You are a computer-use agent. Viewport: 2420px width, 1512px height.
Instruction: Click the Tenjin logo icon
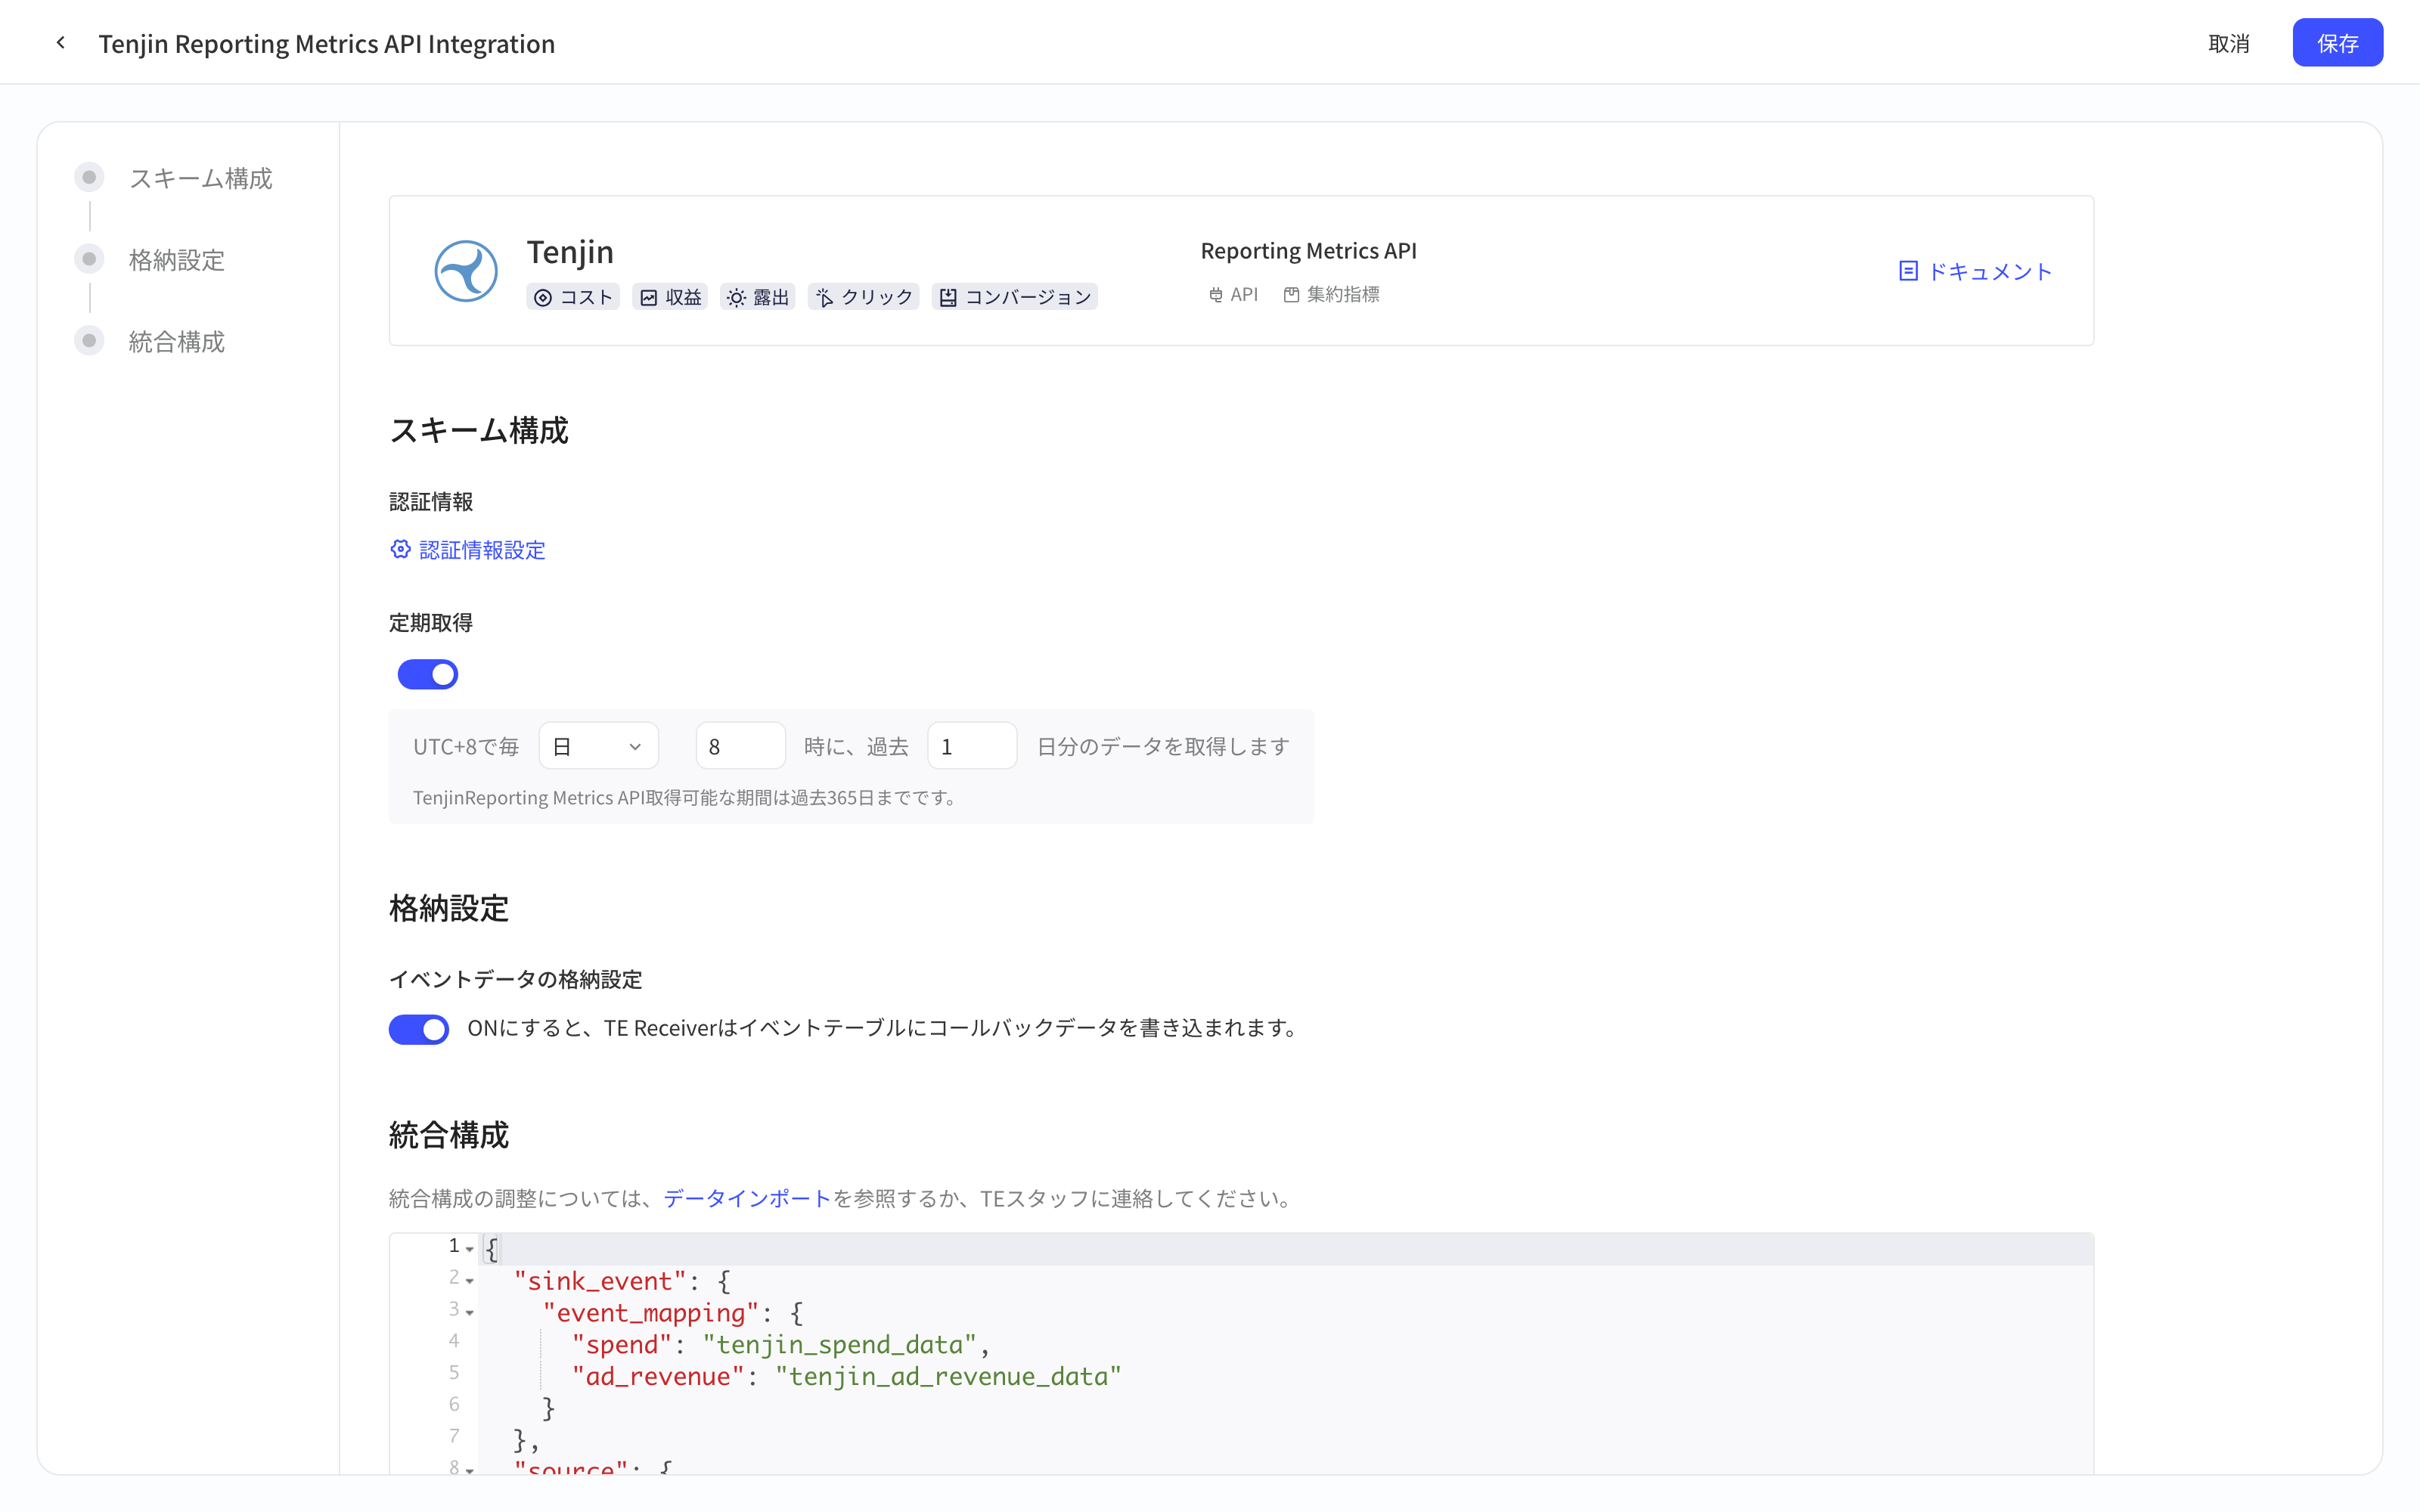[466, 271]
